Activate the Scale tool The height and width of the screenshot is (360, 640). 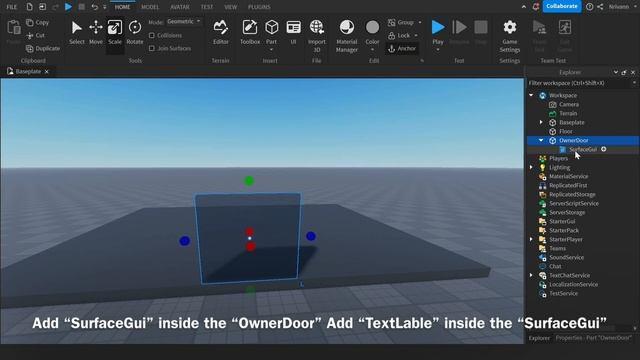point(115,32)
